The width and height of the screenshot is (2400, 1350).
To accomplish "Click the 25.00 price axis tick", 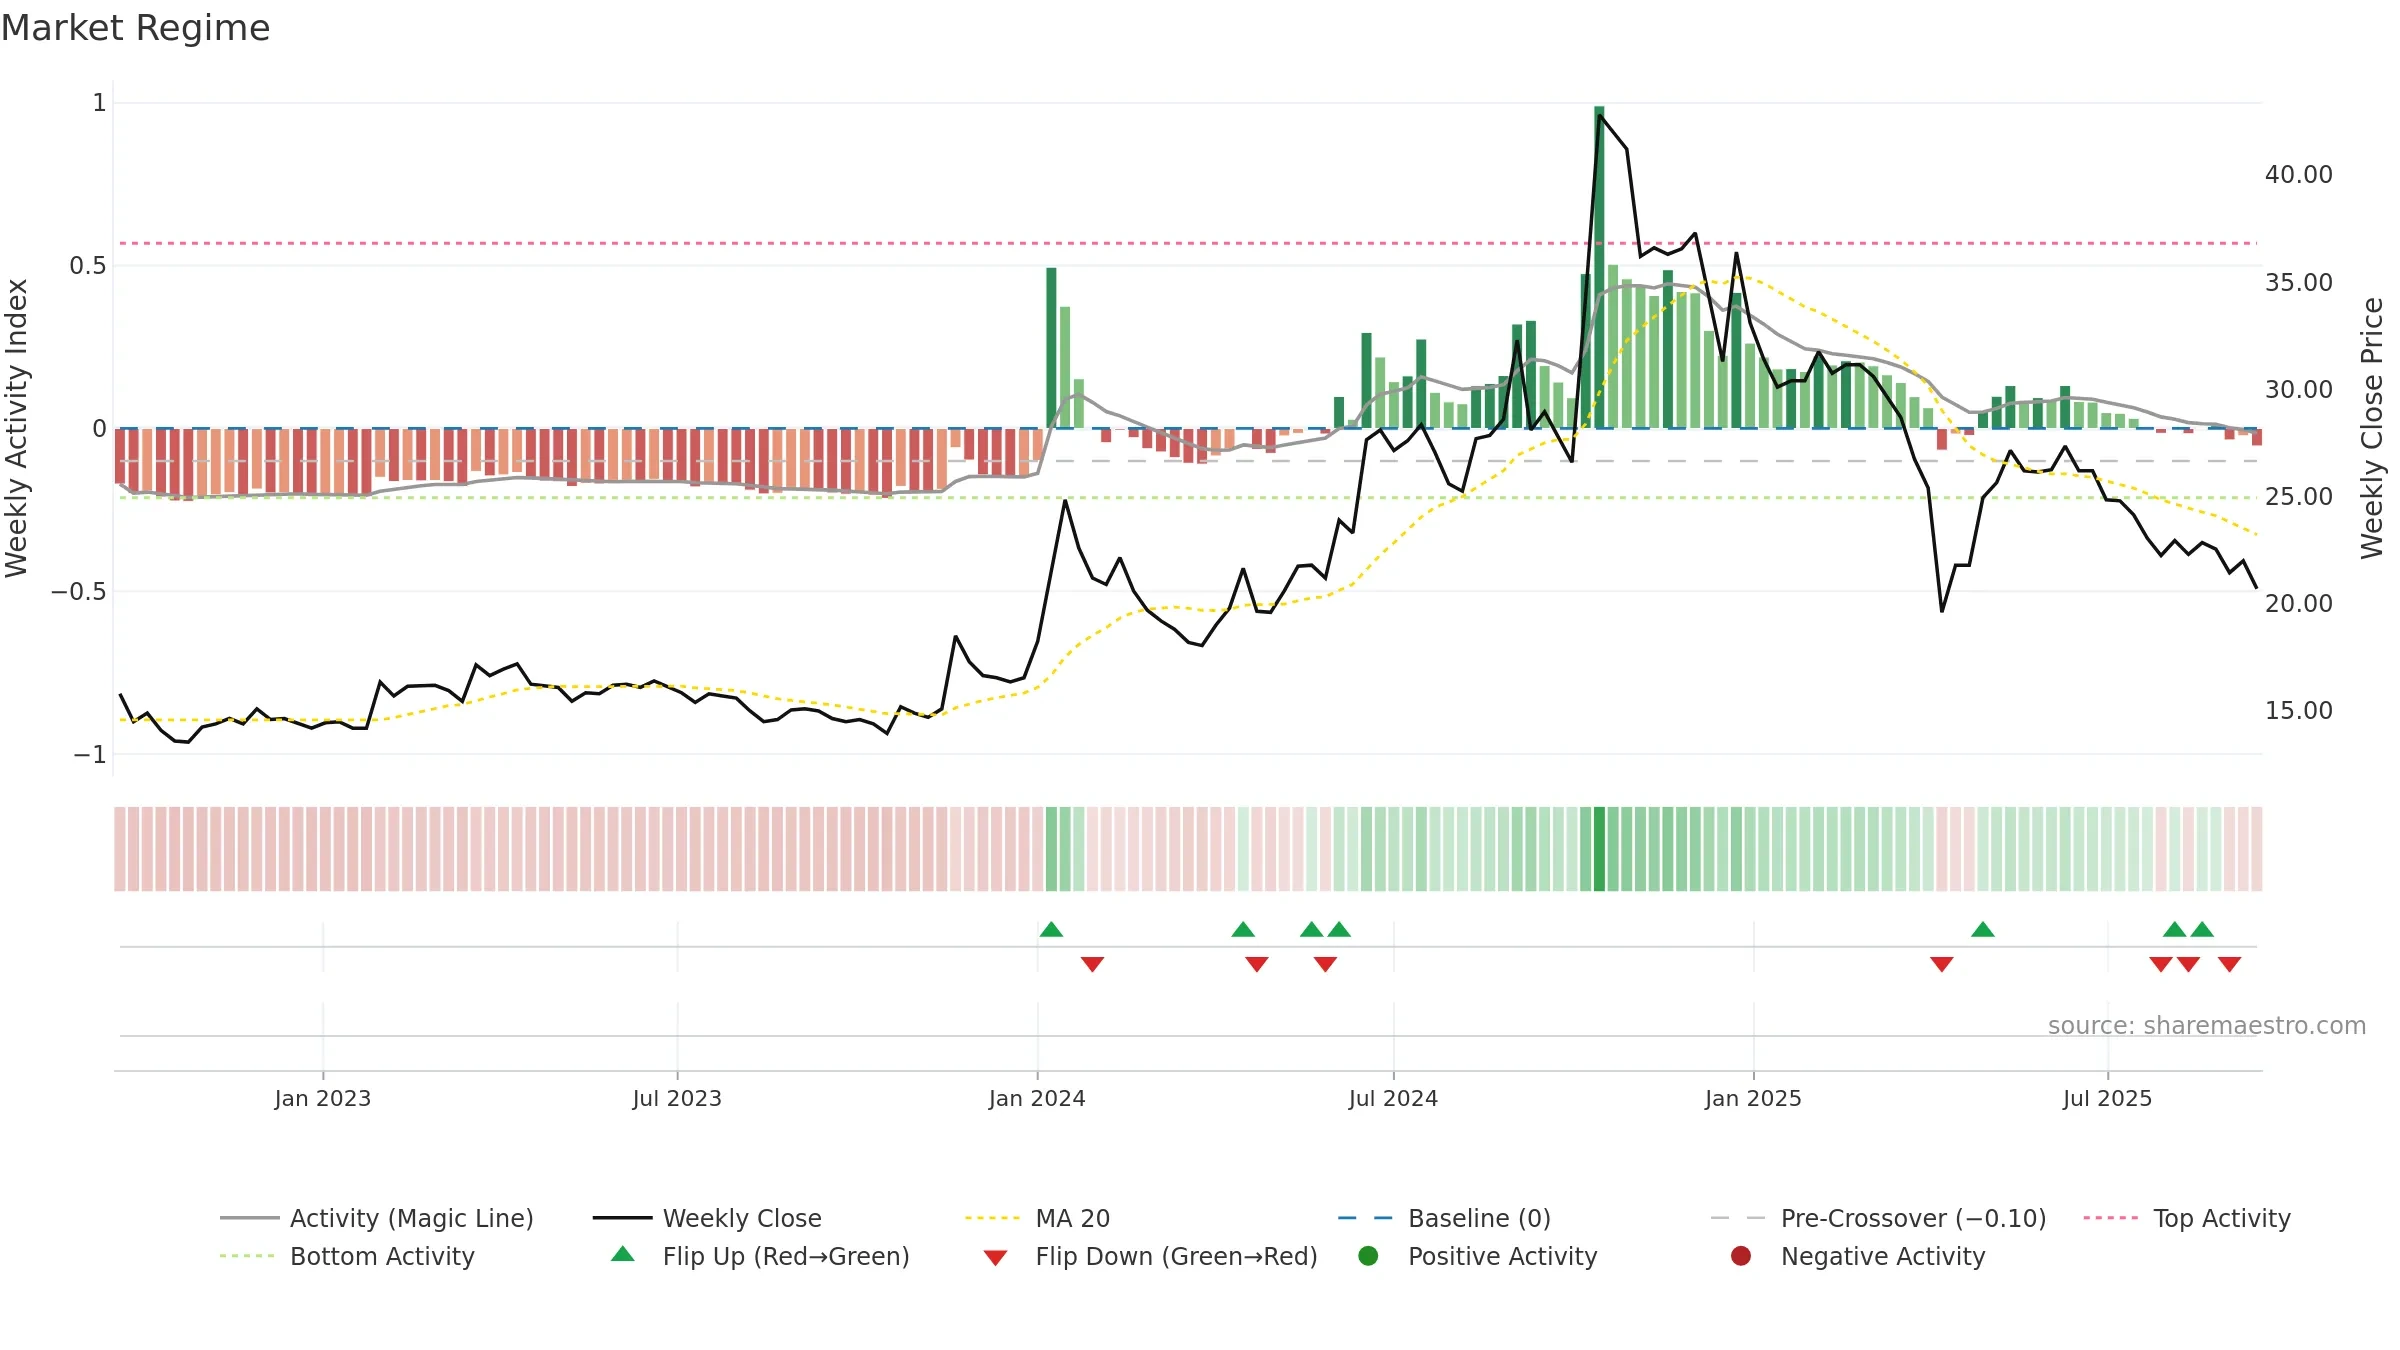I will (x=2298, y=497).
